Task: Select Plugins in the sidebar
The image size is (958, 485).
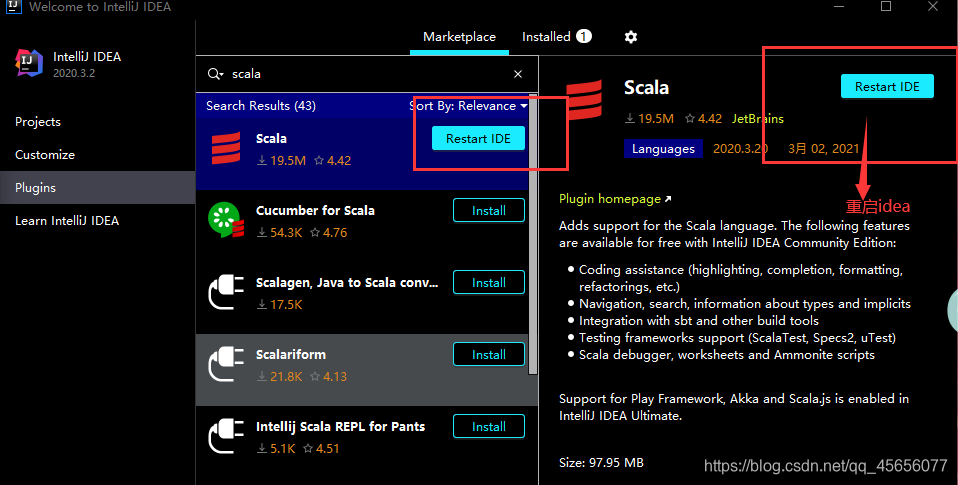Action: click(97, 188)
